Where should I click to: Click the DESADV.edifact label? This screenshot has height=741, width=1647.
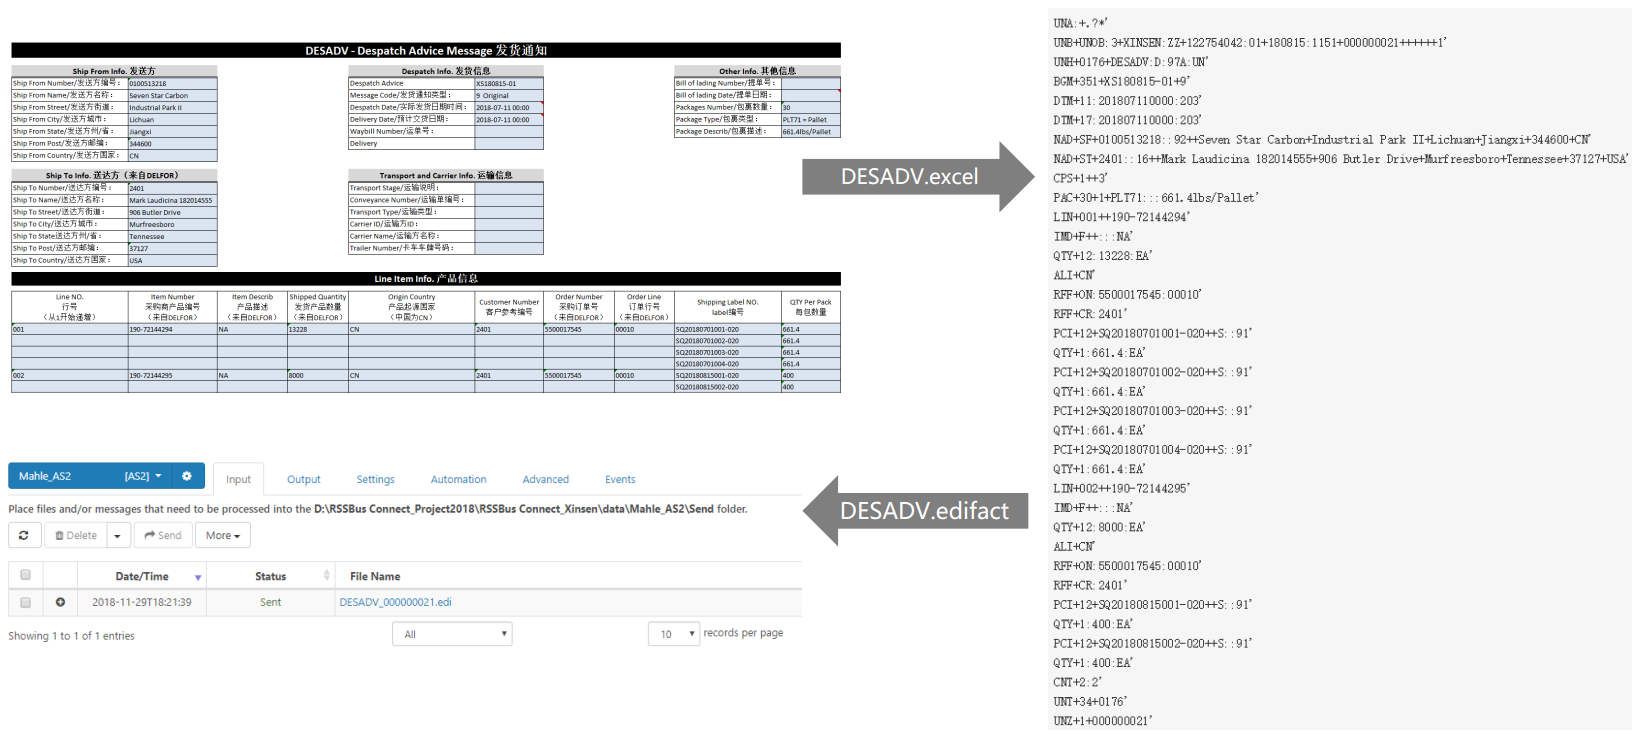click(x=925, y=511)
